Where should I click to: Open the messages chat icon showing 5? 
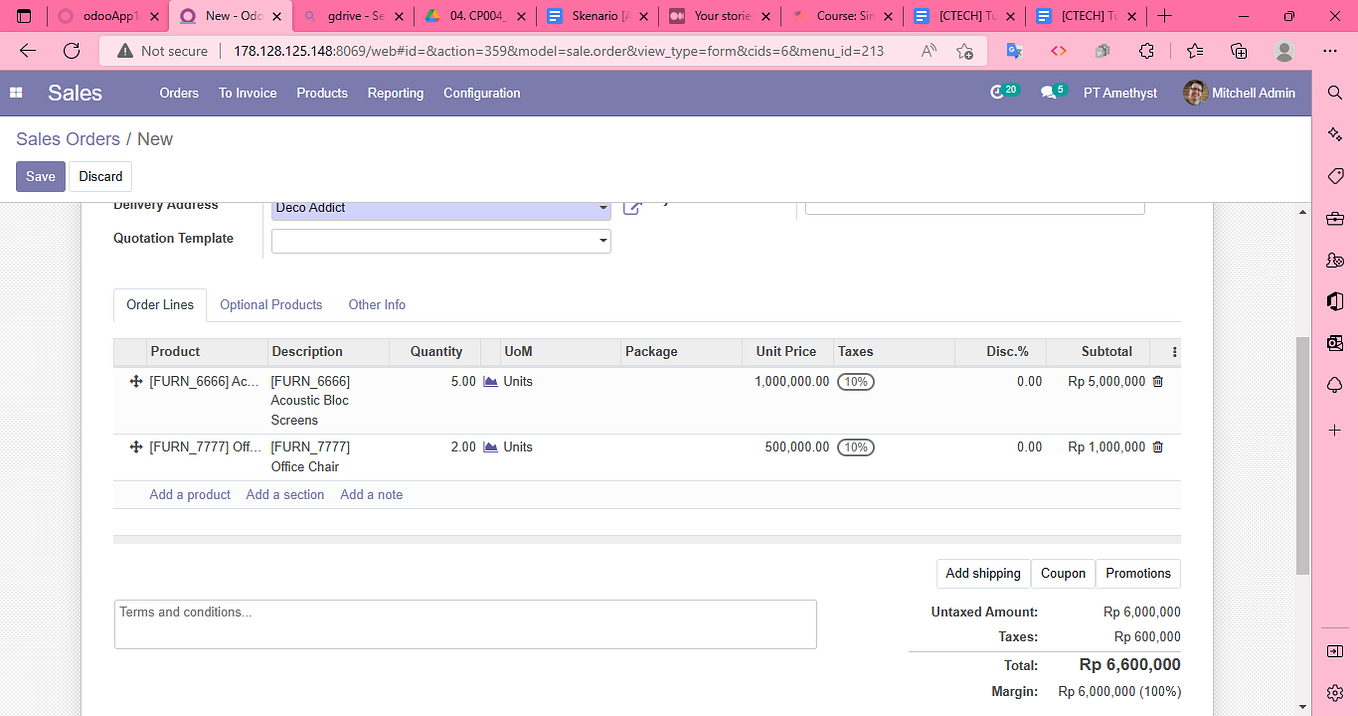pyautogui.click(x=1048, y=90)
